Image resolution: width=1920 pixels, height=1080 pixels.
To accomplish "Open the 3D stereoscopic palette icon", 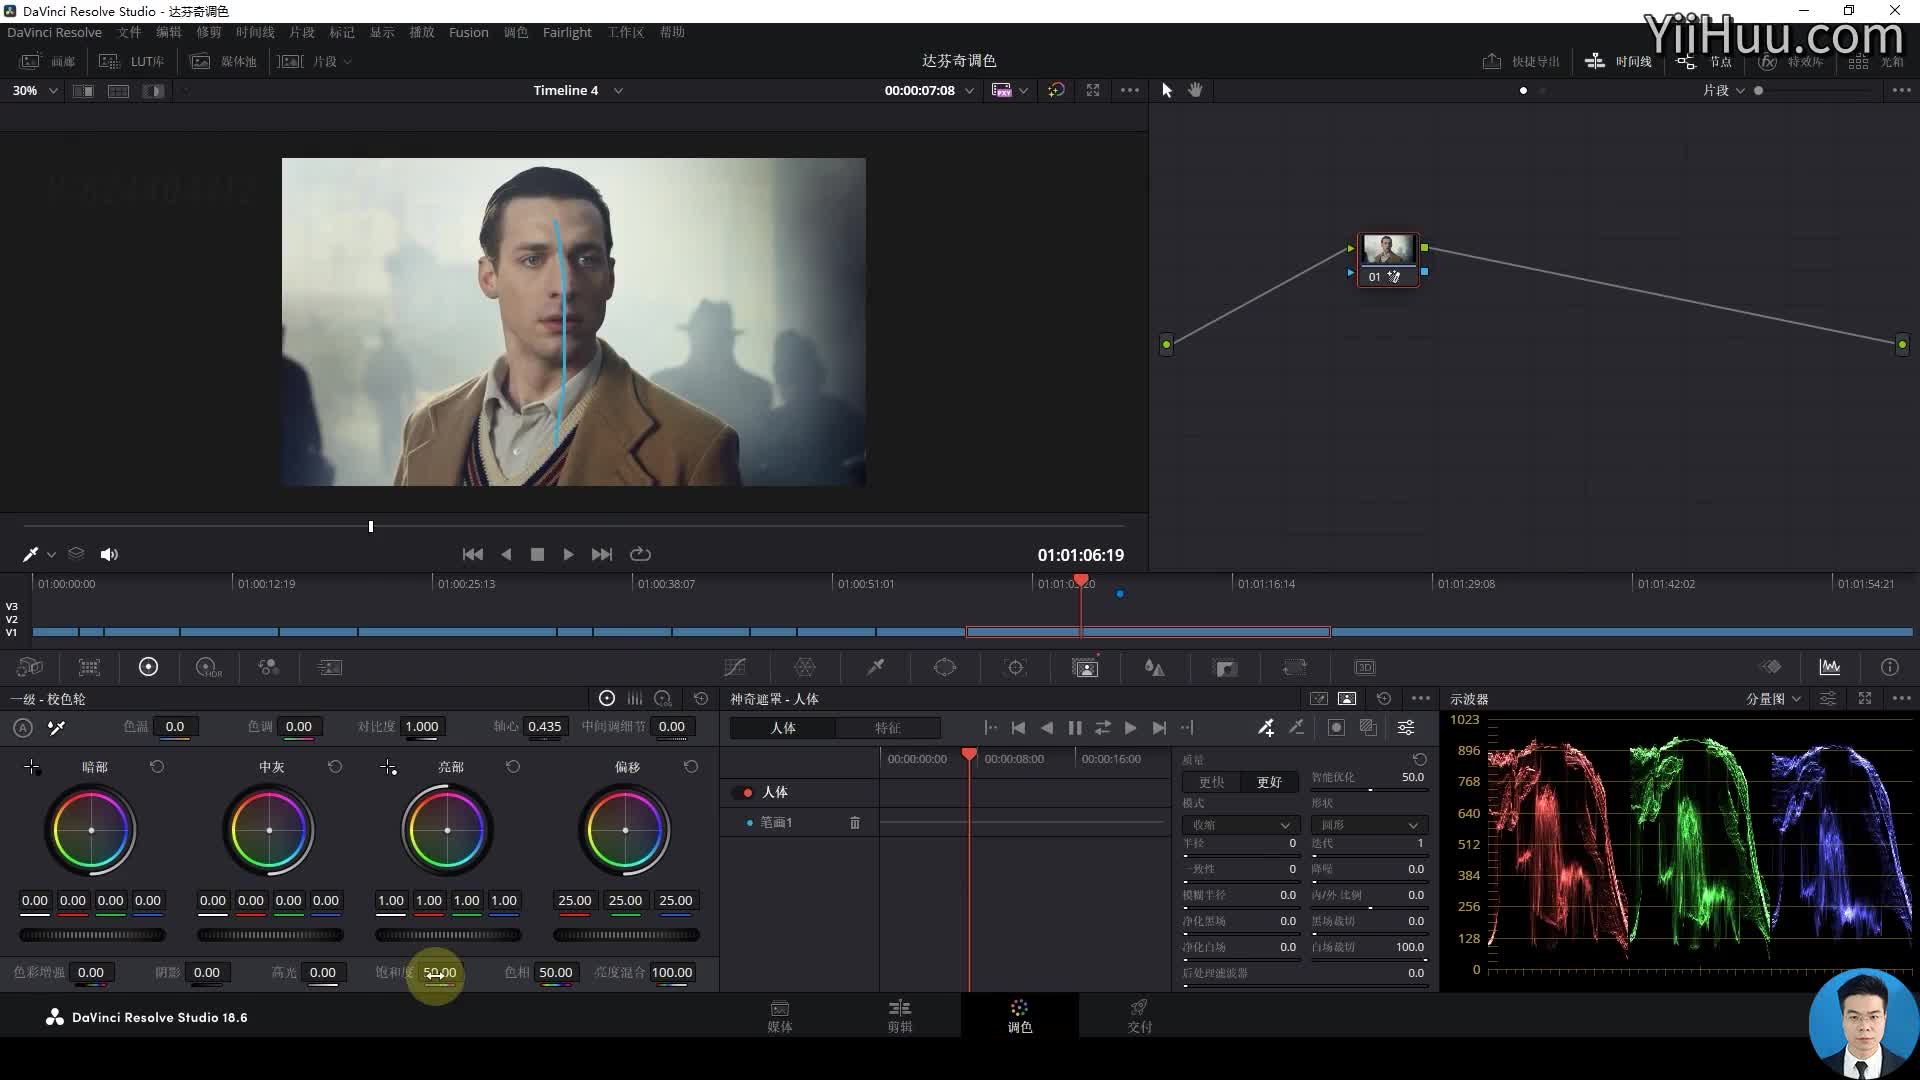I will point(1365,667).
